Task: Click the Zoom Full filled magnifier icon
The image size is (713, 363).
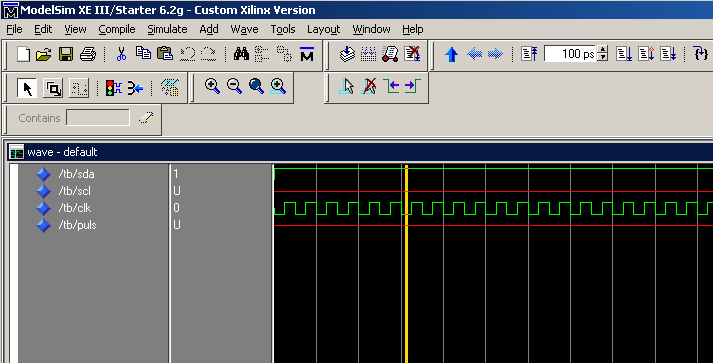Action: coord(256,86)
